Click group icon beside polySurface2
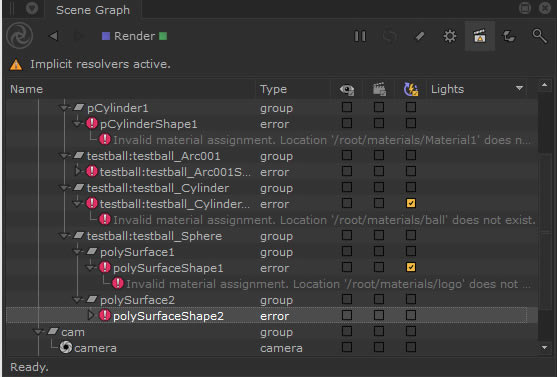Screen dimensions: 557x377 click(92, 299)
